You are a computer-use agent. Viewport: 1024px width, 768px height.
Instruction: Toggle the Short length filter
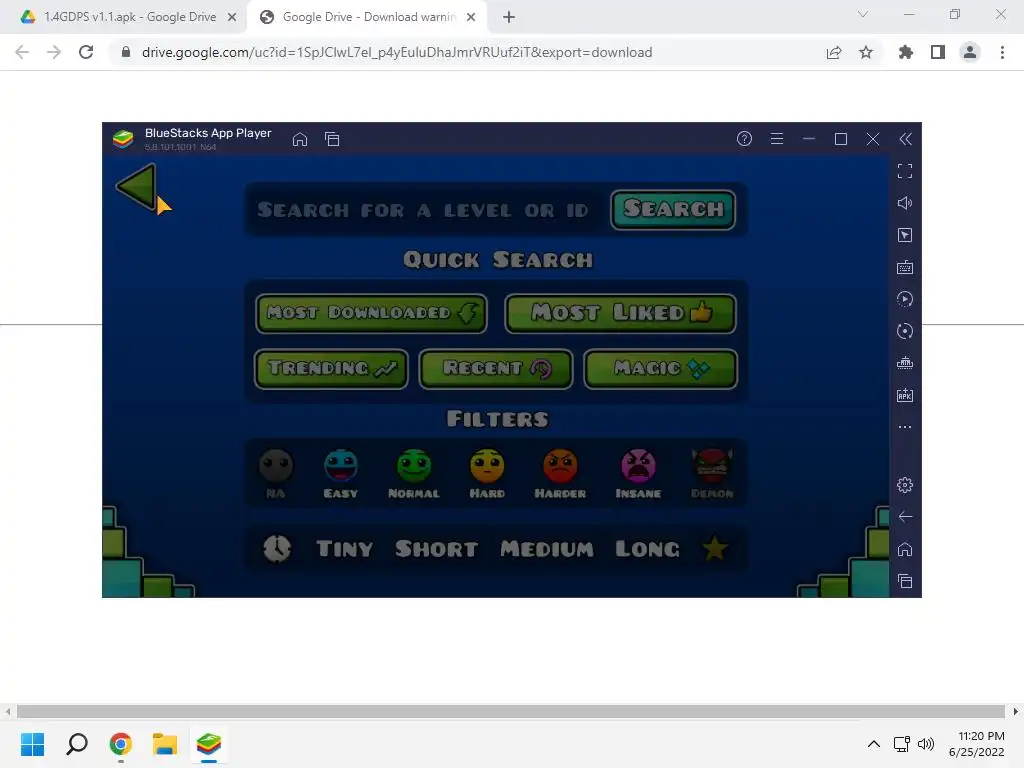[x=436, y=549]
